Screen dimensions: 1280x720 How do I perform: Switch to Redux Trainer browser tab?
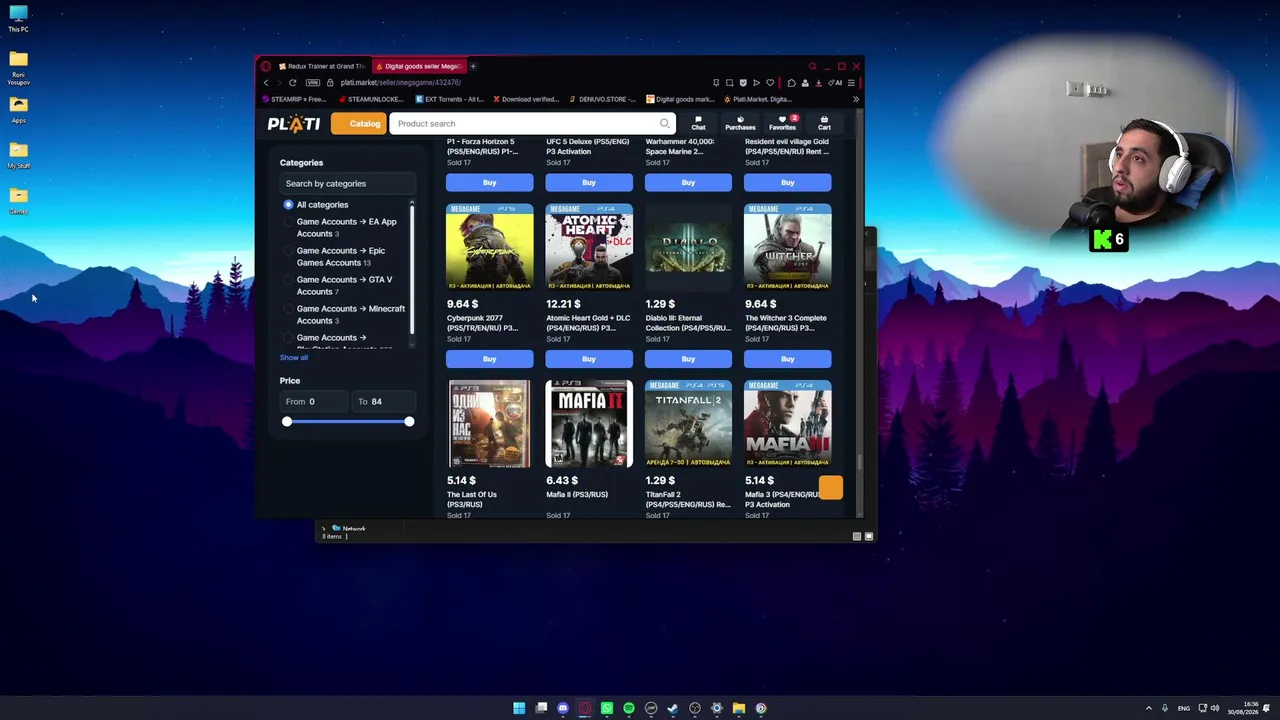pyautogui.click(x=321, y=66)
